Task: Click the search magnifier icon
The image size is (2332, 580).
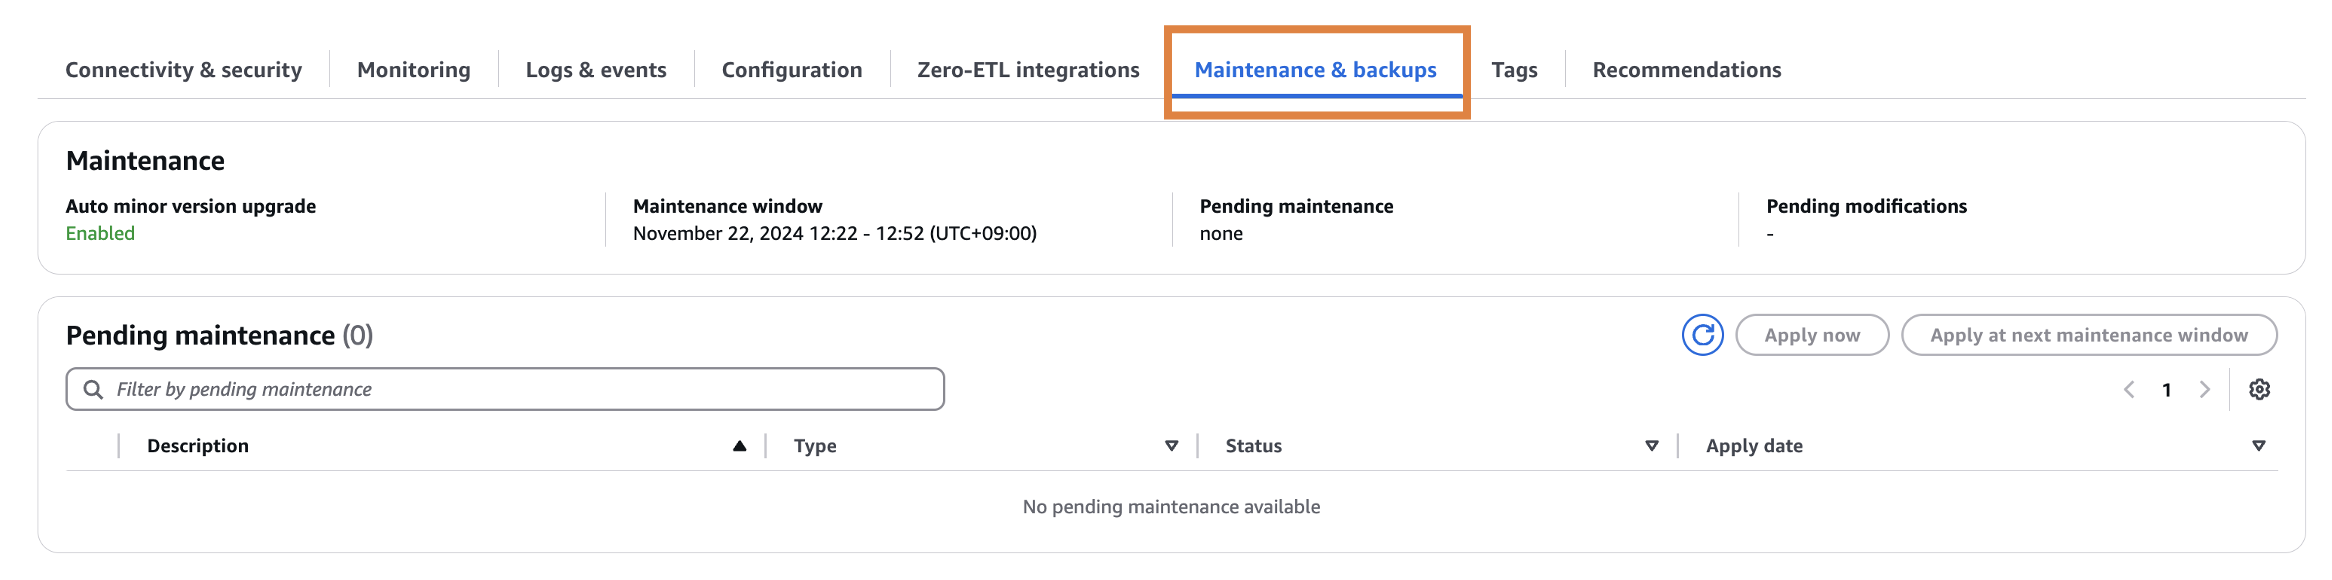Action: point(93,389)
